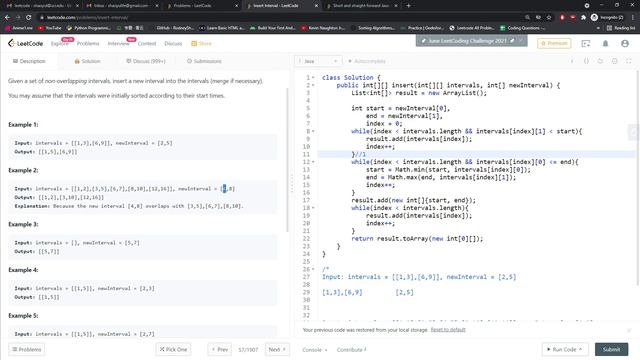Open the Sorting Algorithms bookmark
The height and width of the screenshot is (360, 640).
click(x=373, y=28)
